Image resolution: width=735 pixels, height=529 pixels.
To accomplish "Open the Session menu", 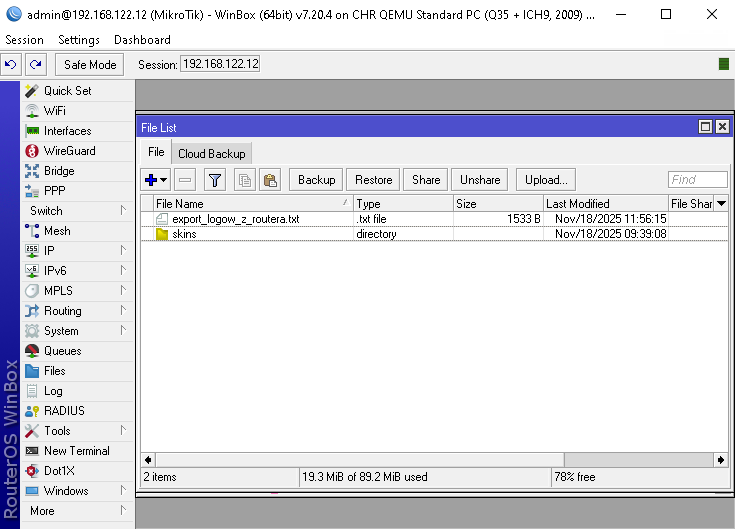I will (24, 40).
